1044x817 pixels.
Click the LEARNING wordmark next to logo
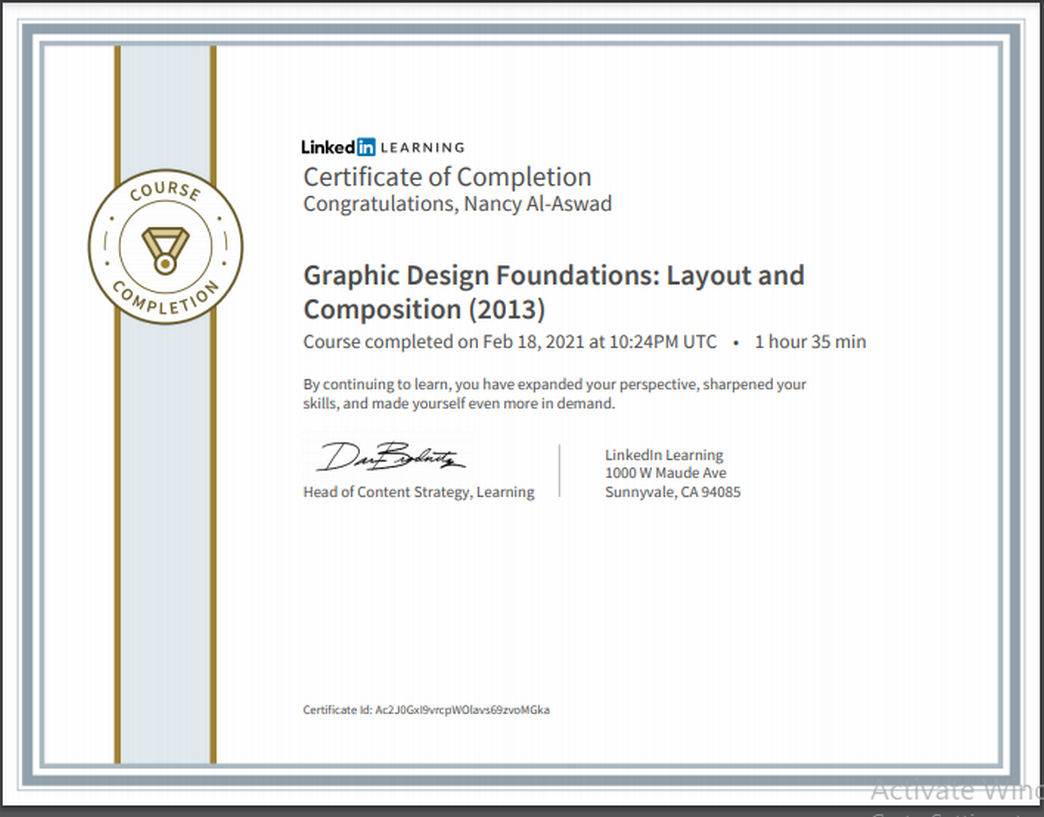point(424,147)
